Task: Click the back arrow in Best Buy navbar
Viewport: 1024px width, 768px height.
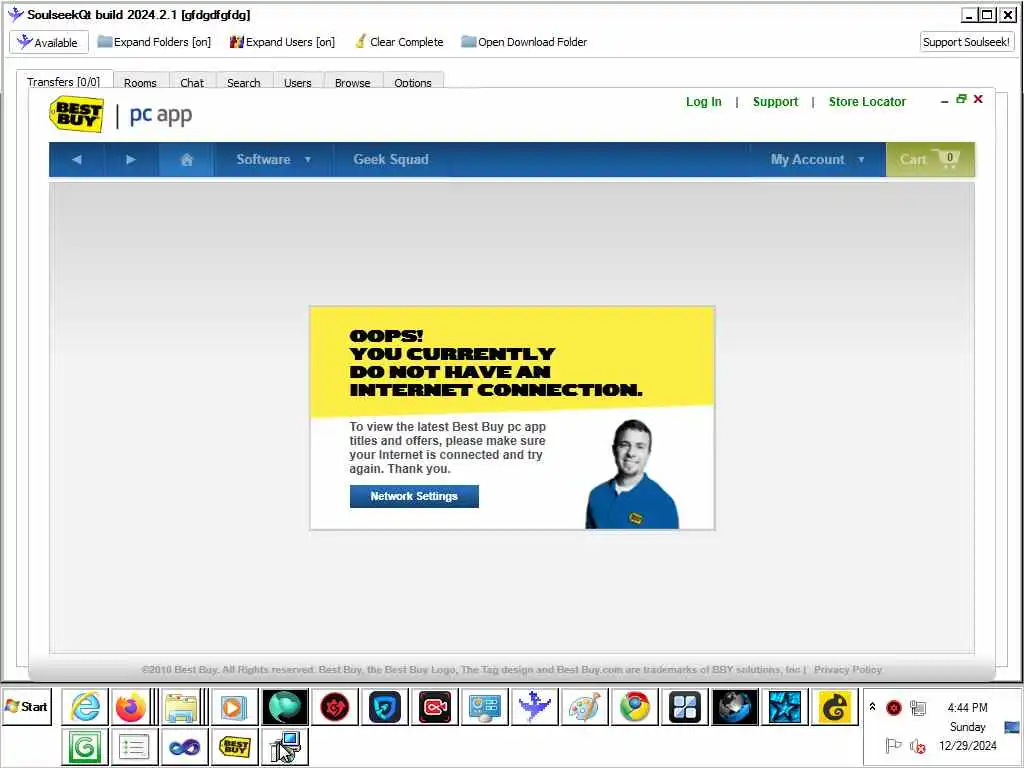Action: tap(77, 159)
